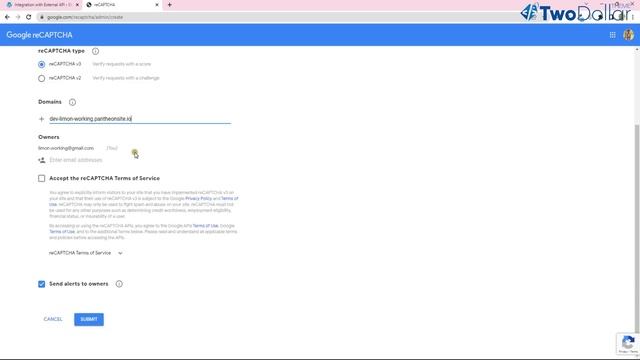Show info about Send alerts to owners
This screenshot has width=640, height=360.
point(119,284)
